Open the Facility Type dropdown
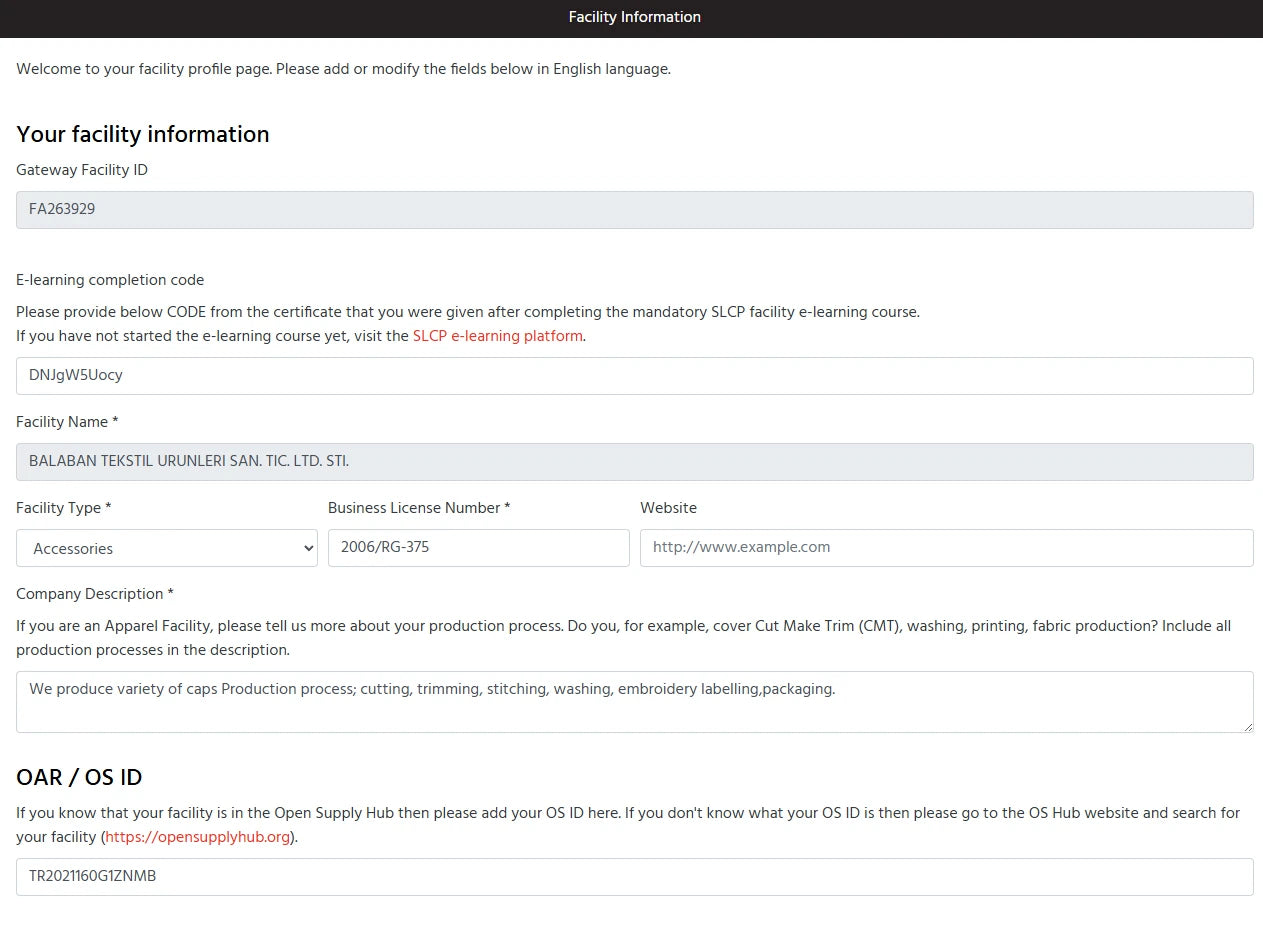Image resolution: width=1263 pixels, height=937 pixels. (166, 548)
